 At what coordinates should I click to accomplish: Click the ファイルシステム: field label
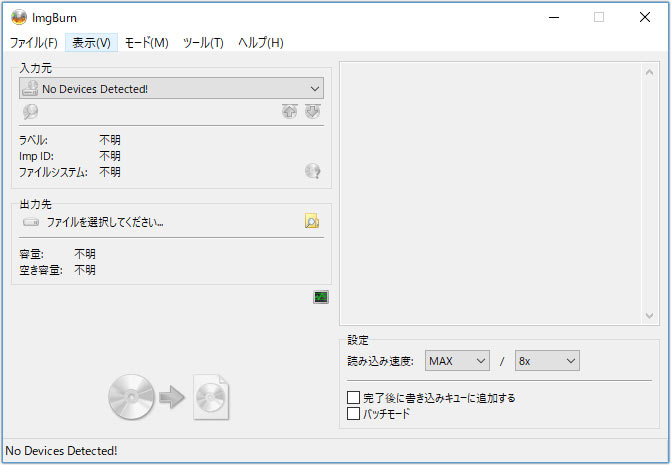53,172
